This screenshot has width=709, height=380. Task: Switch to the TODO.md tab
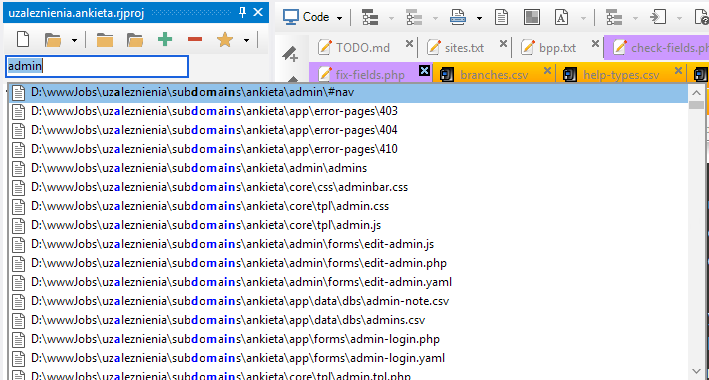pos(362,48)
